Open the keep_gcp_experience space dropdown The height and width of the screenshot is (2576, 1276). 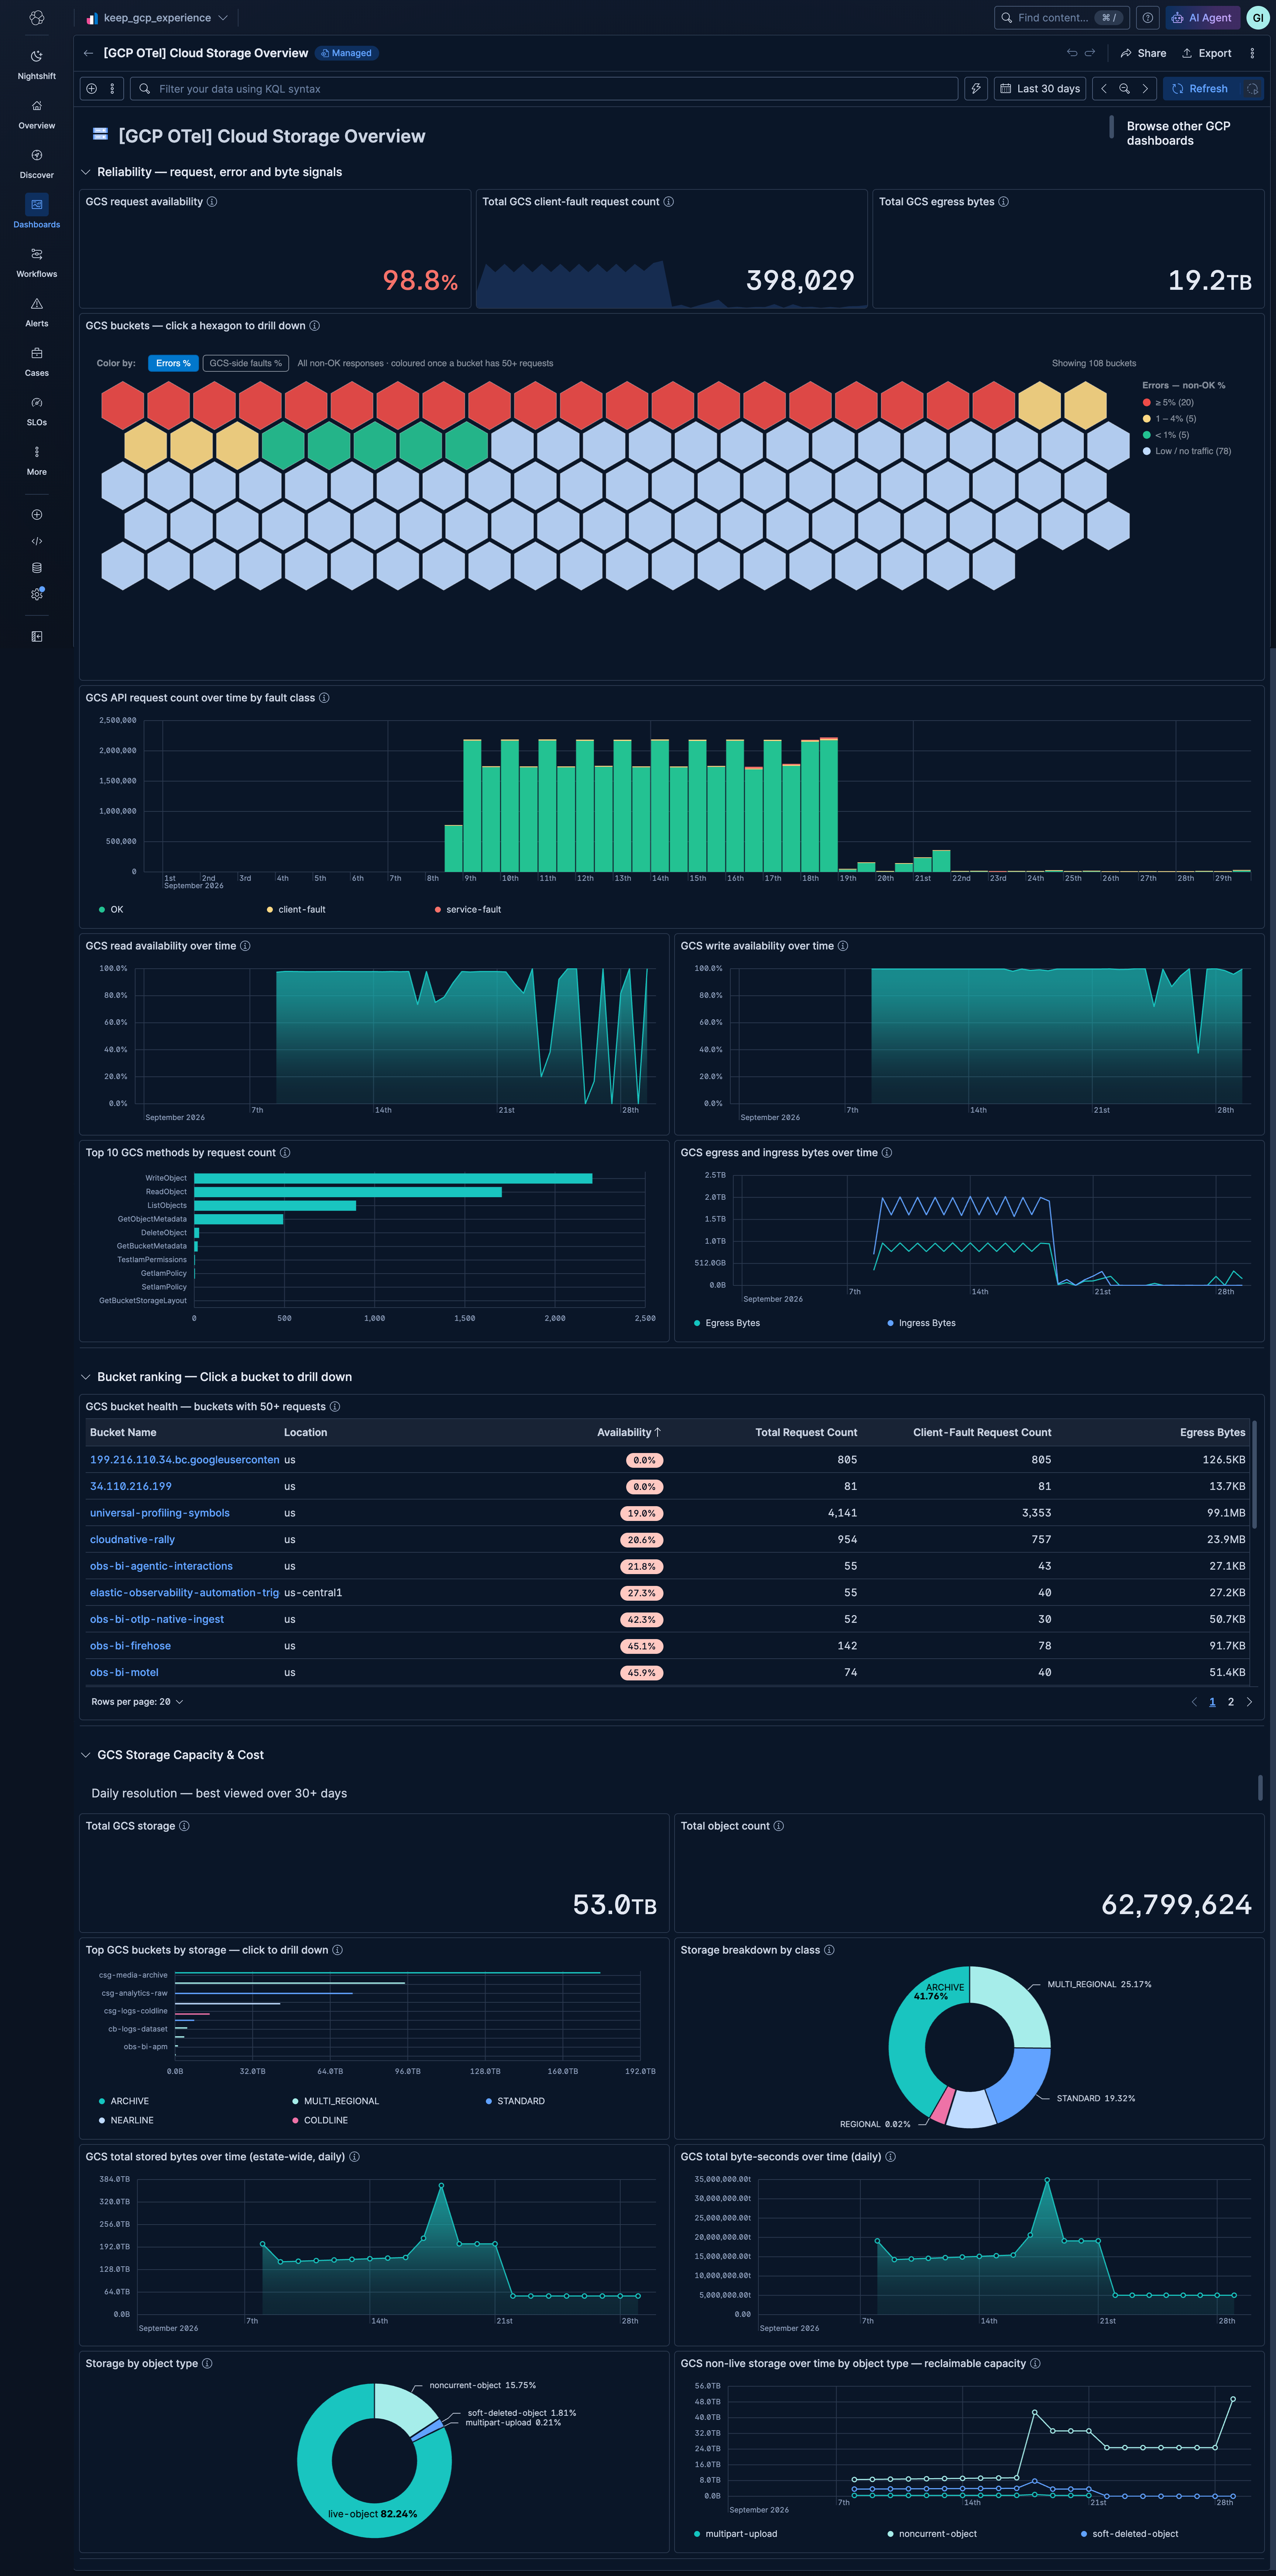coord(158,18)
